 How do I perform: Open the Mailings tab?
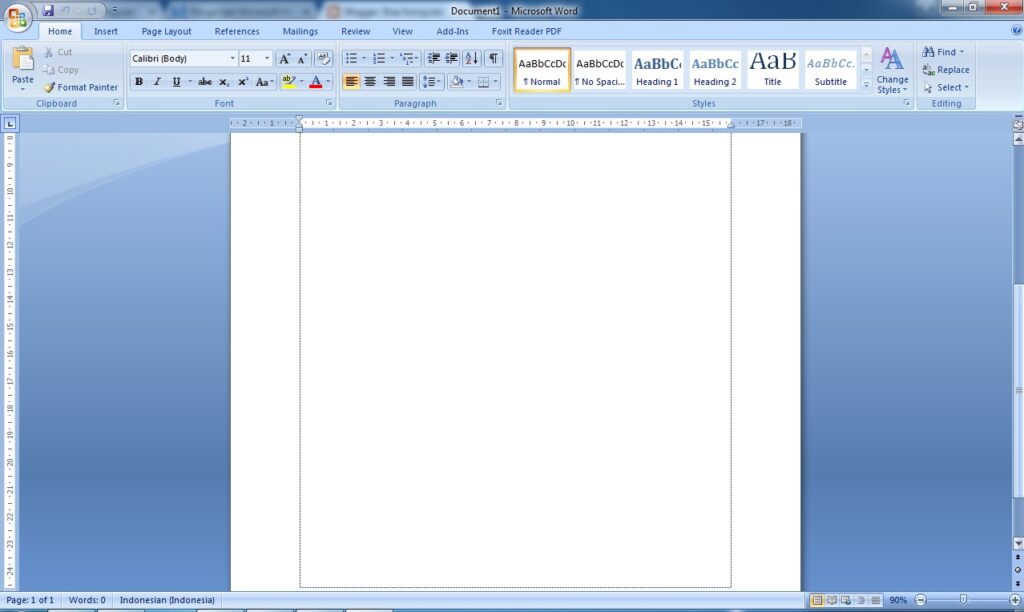(300, 31)
